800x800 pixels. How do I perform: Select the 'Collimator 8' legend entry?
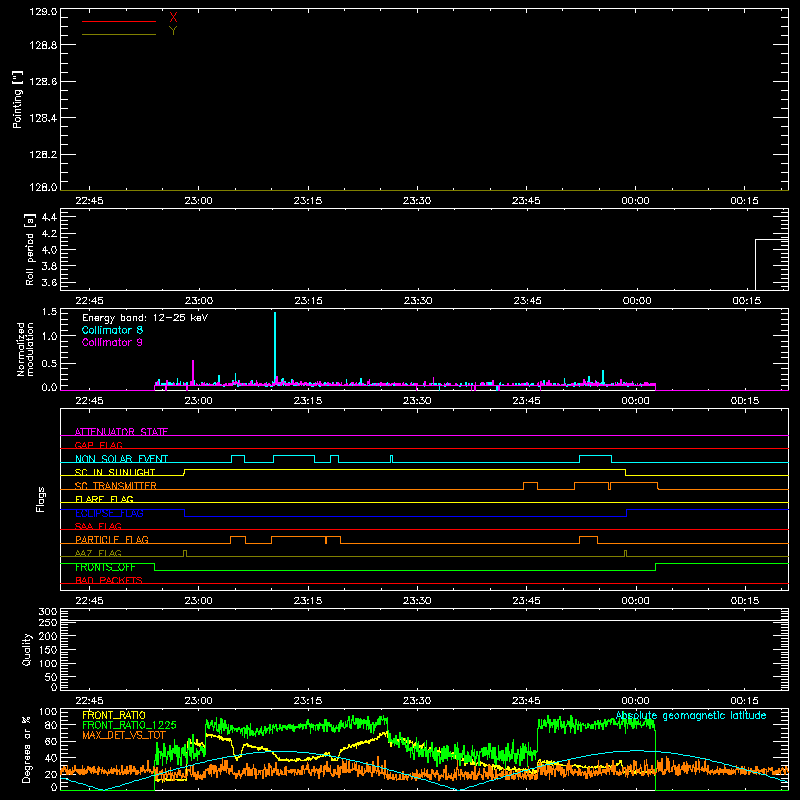click(x=112, y=330)
